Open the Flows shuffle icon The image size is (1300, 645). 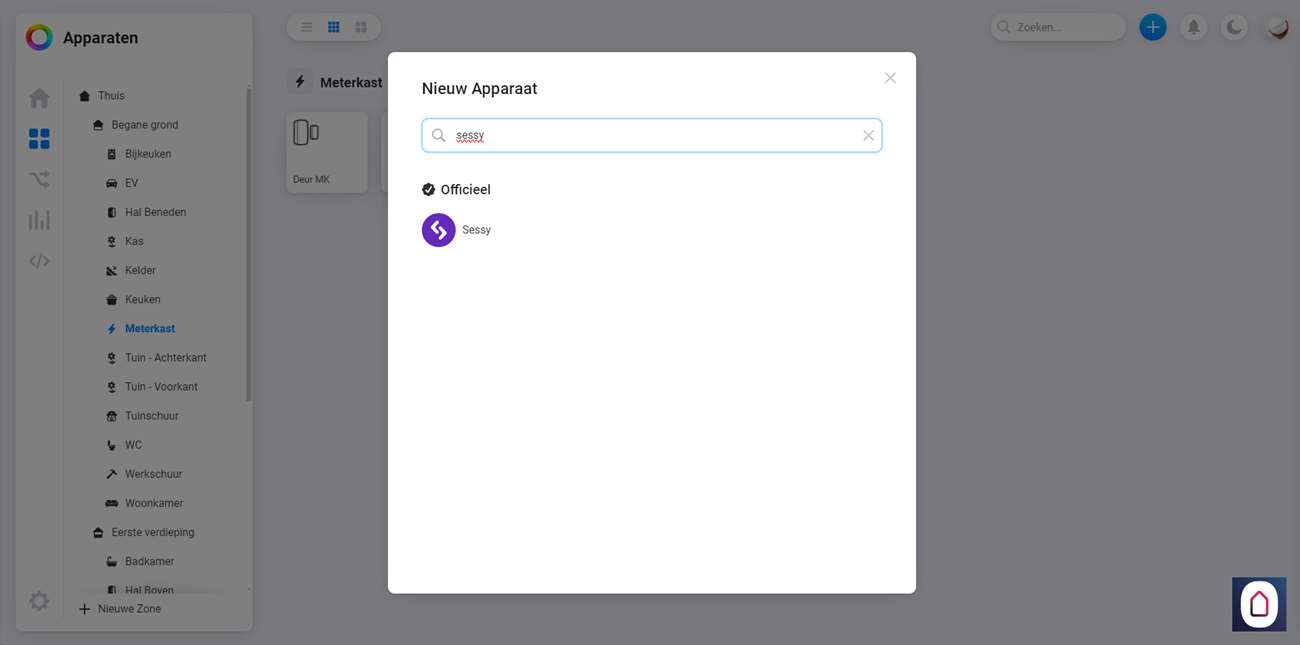(x=39, y=179)
